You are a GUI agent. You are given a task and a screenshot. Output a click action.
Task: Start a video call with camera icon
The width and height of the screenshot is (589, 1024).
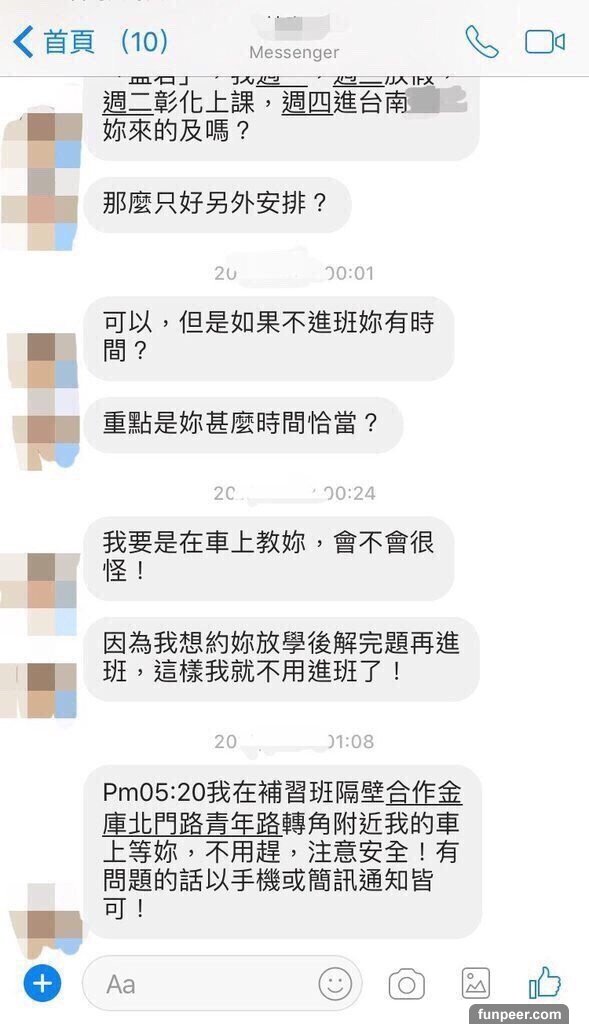point(545,42)
